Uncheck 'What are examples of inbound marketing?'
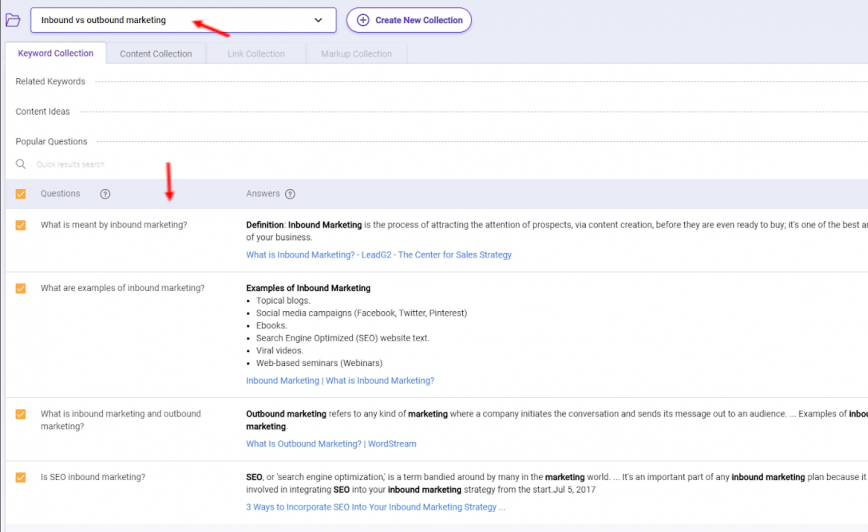868x532 pixels. coord(20,288)
